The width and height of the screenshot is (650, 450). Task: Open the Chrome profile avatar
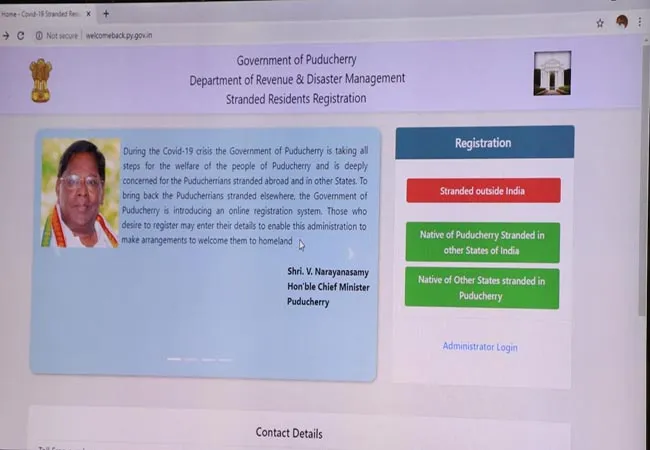click(622, 22)
